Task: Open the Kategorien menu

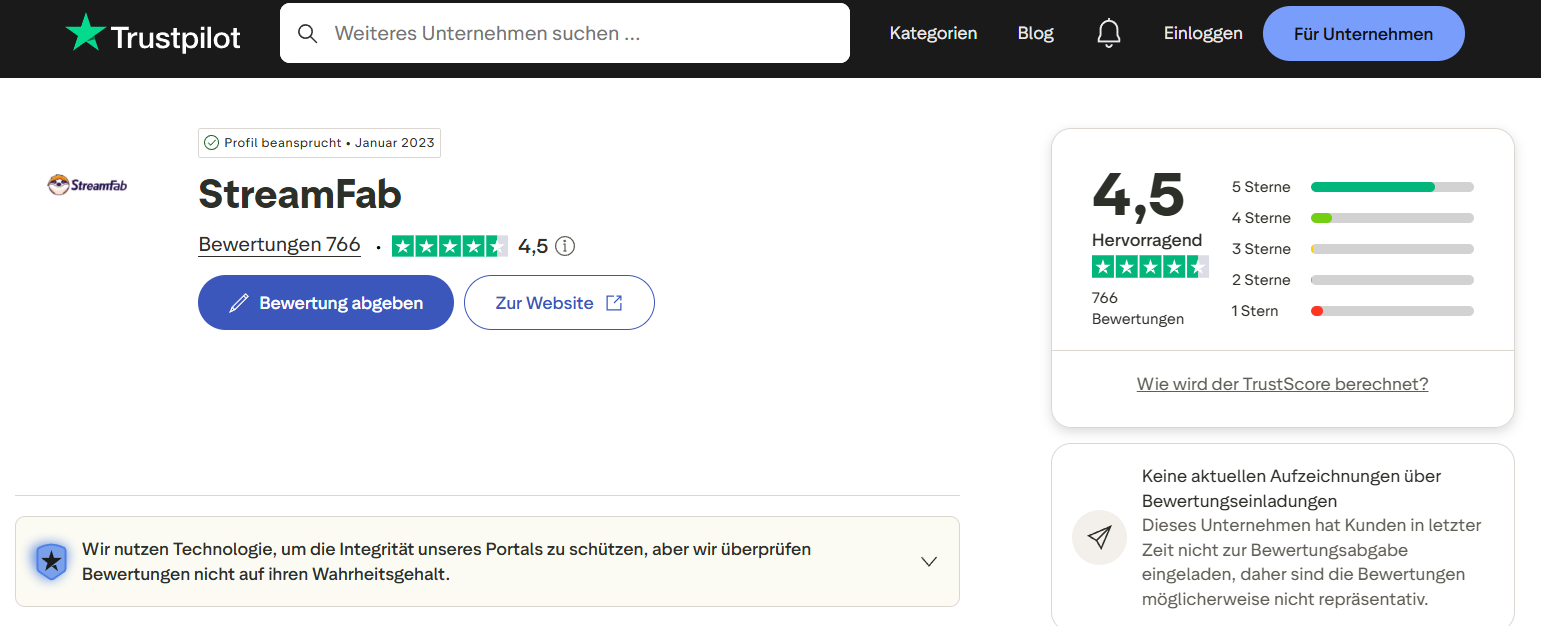Action: click(x=933, y=33)
